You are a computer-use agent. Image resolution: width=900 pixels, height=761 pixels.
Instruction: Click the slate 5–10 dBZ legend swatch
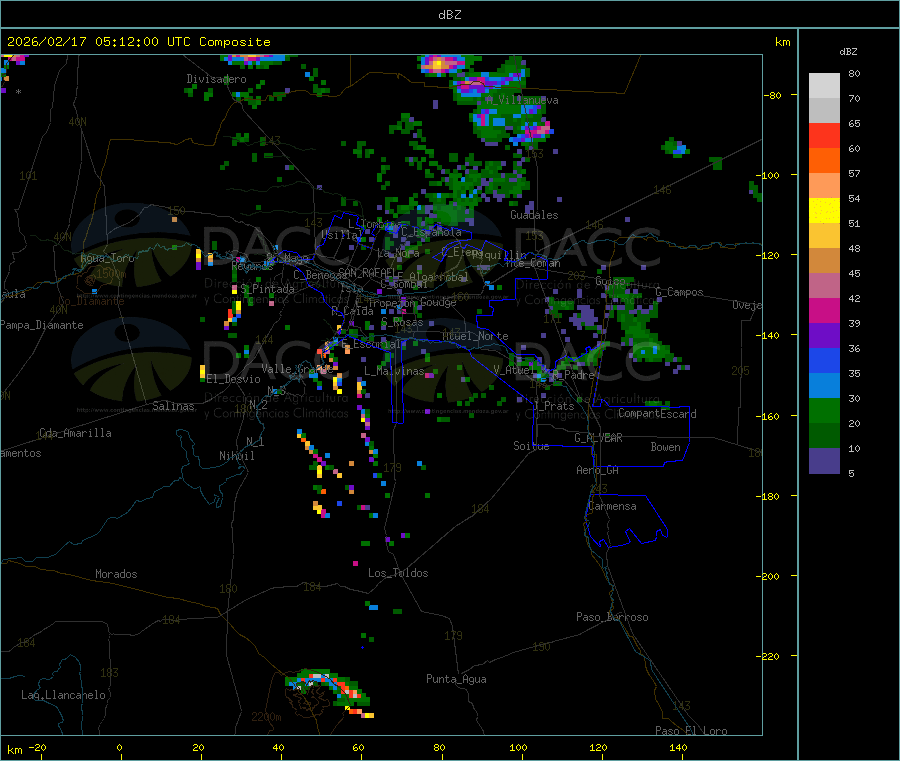[824, 461]
